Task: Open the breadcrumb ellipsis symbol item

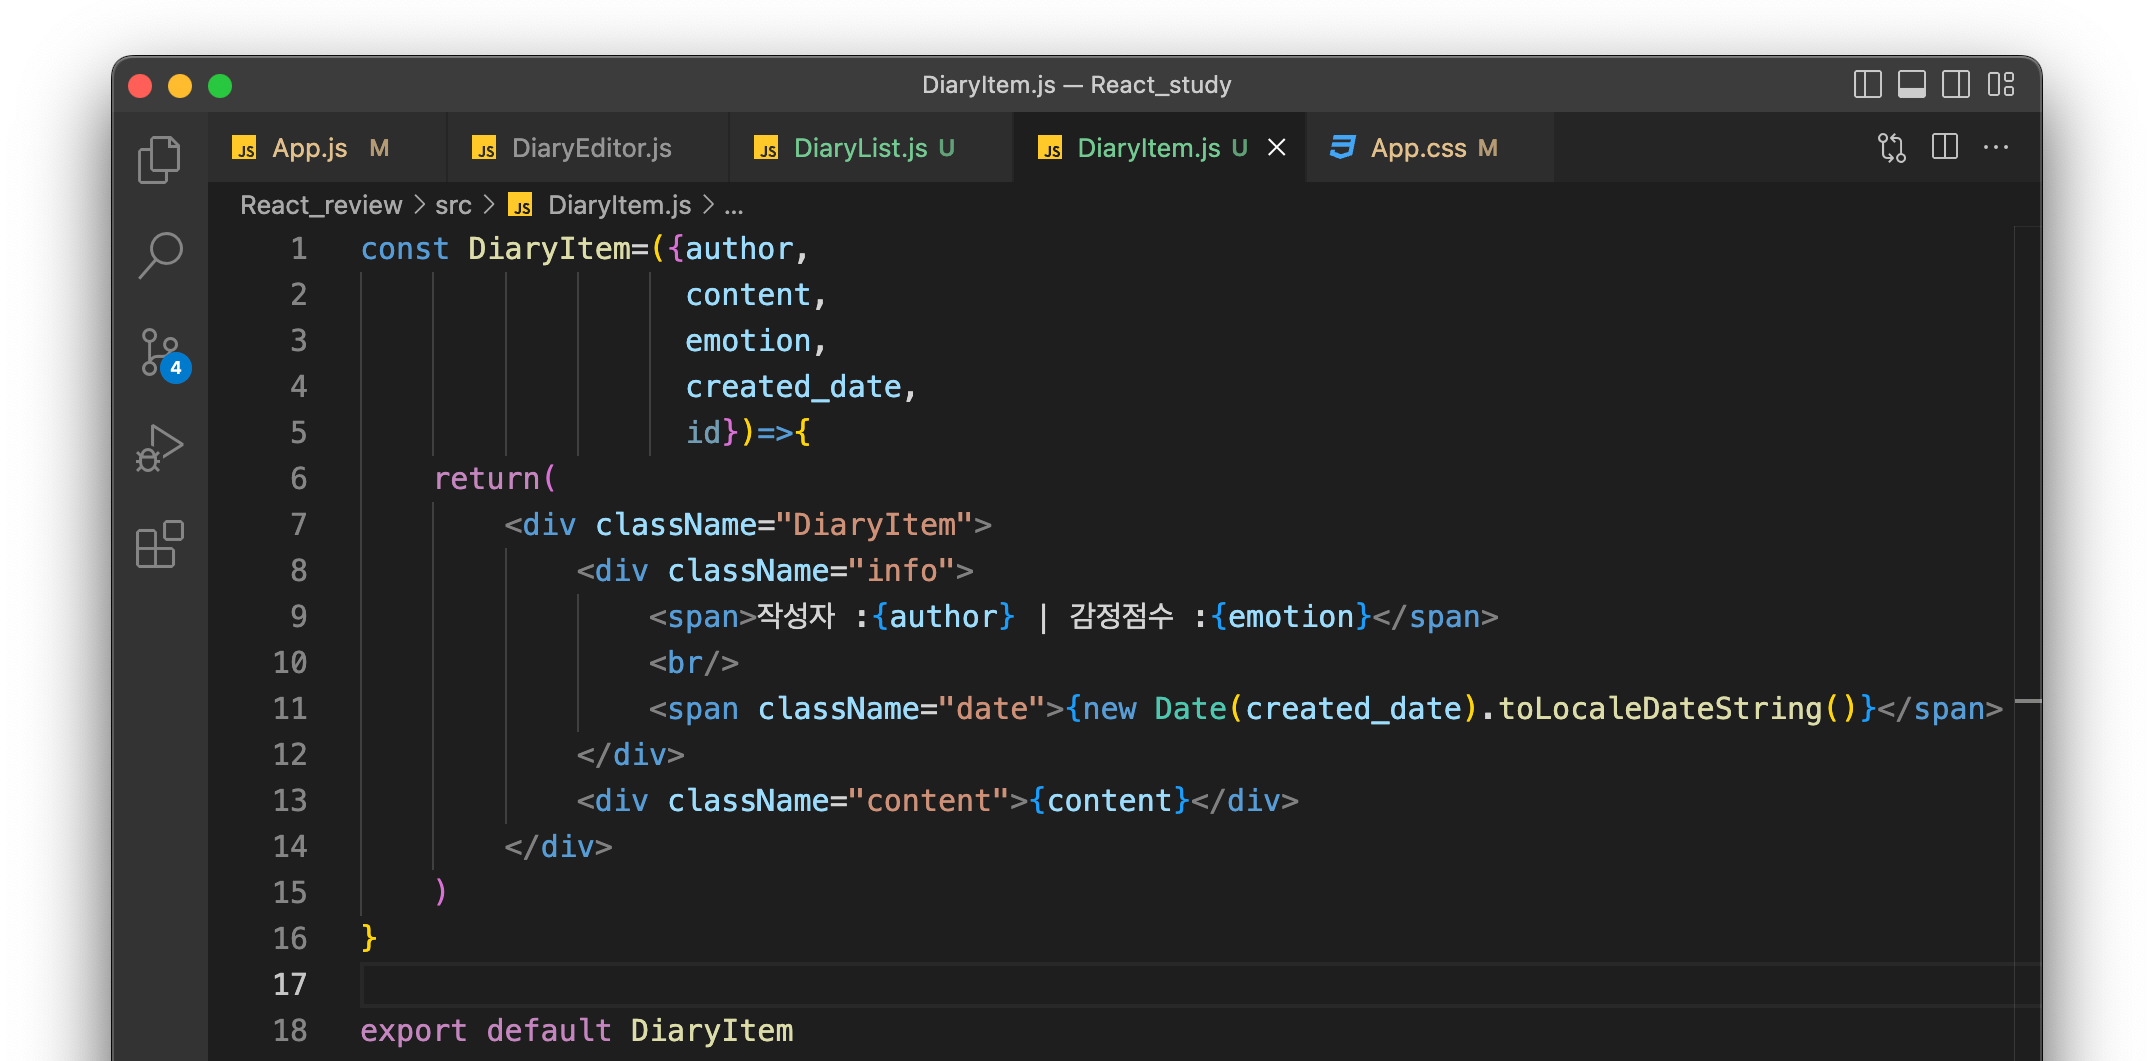Action: click(734, 206)
